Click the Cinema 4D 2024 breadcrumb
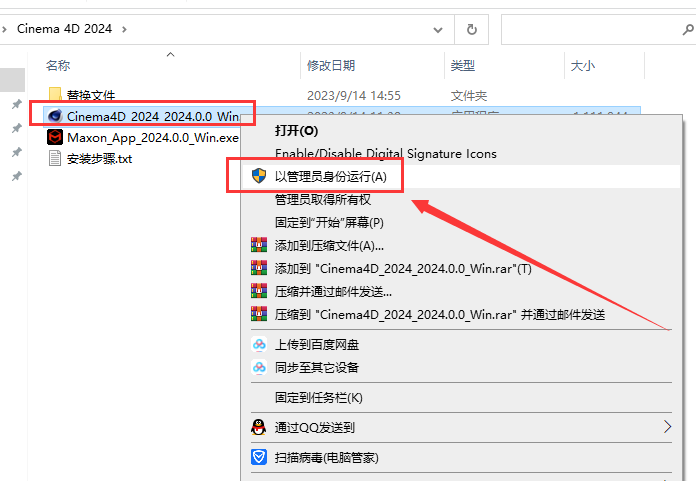This screenshot has height=481, width=696. pos(64,29)
